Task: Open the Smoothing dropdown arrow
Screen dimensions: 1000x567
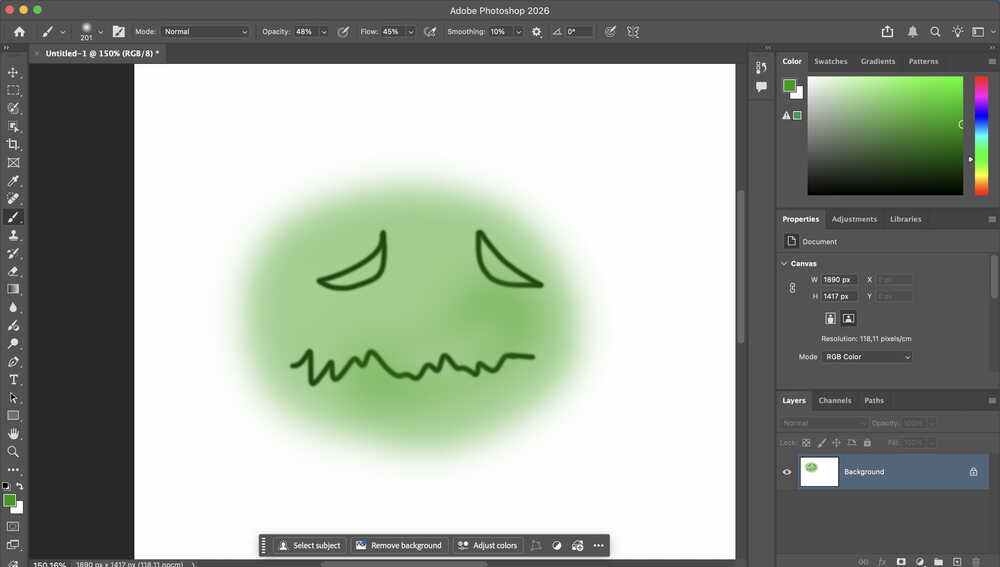Action: click(518, 31)
